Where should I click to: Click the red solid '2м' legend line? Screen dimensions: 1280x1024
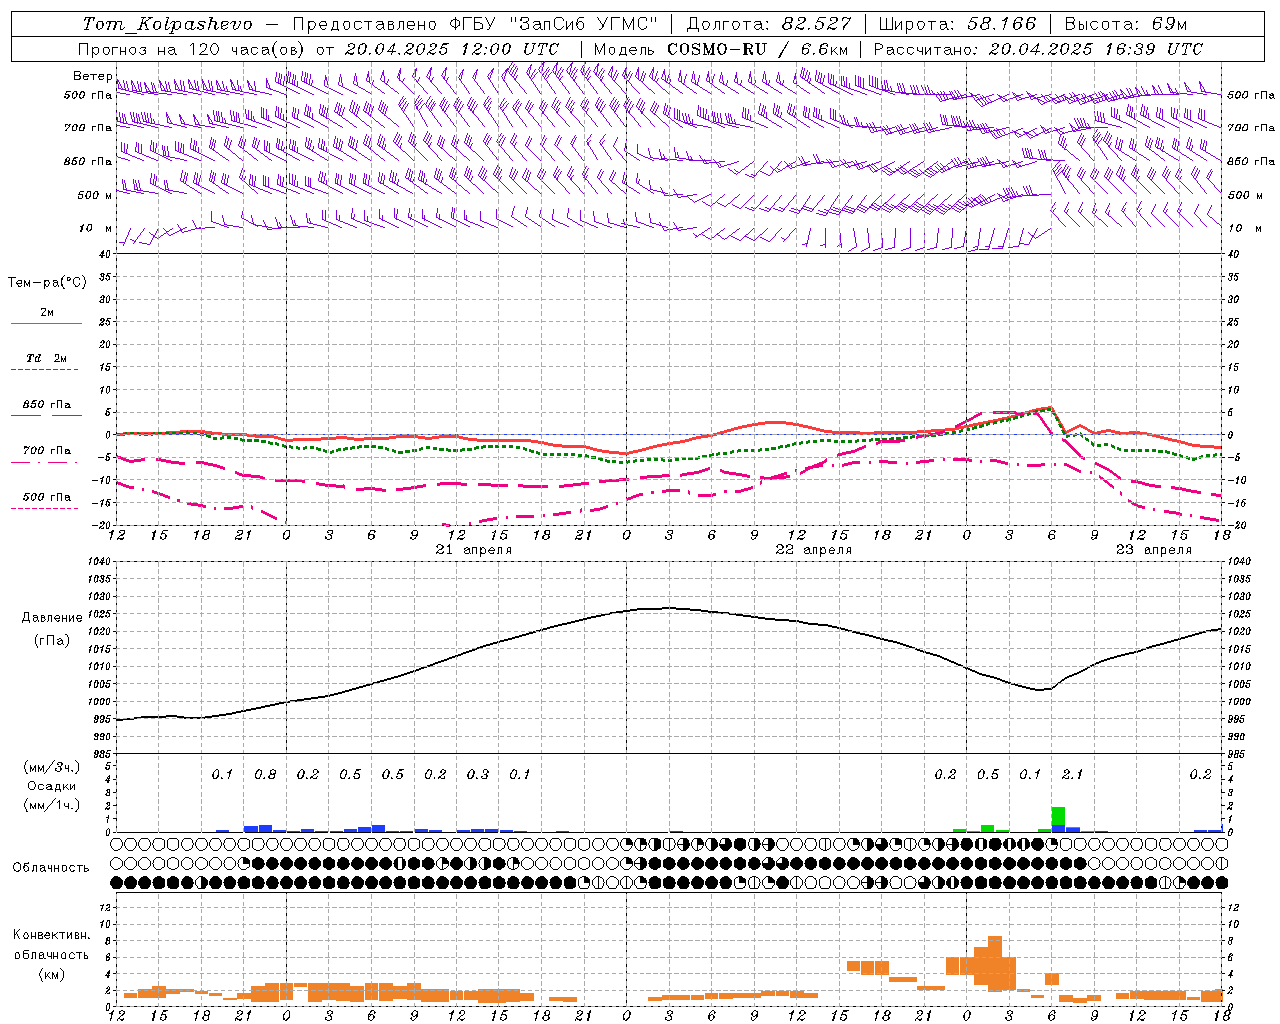coord(46,324)
